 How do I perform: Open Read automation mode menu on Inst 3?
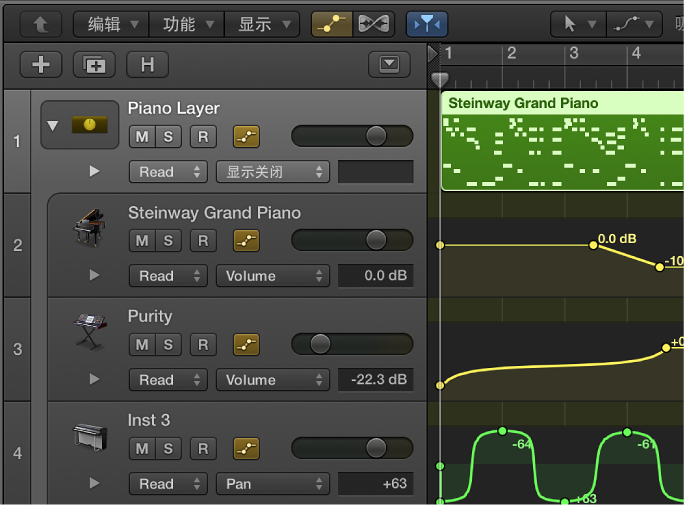[x=168, y=483]
